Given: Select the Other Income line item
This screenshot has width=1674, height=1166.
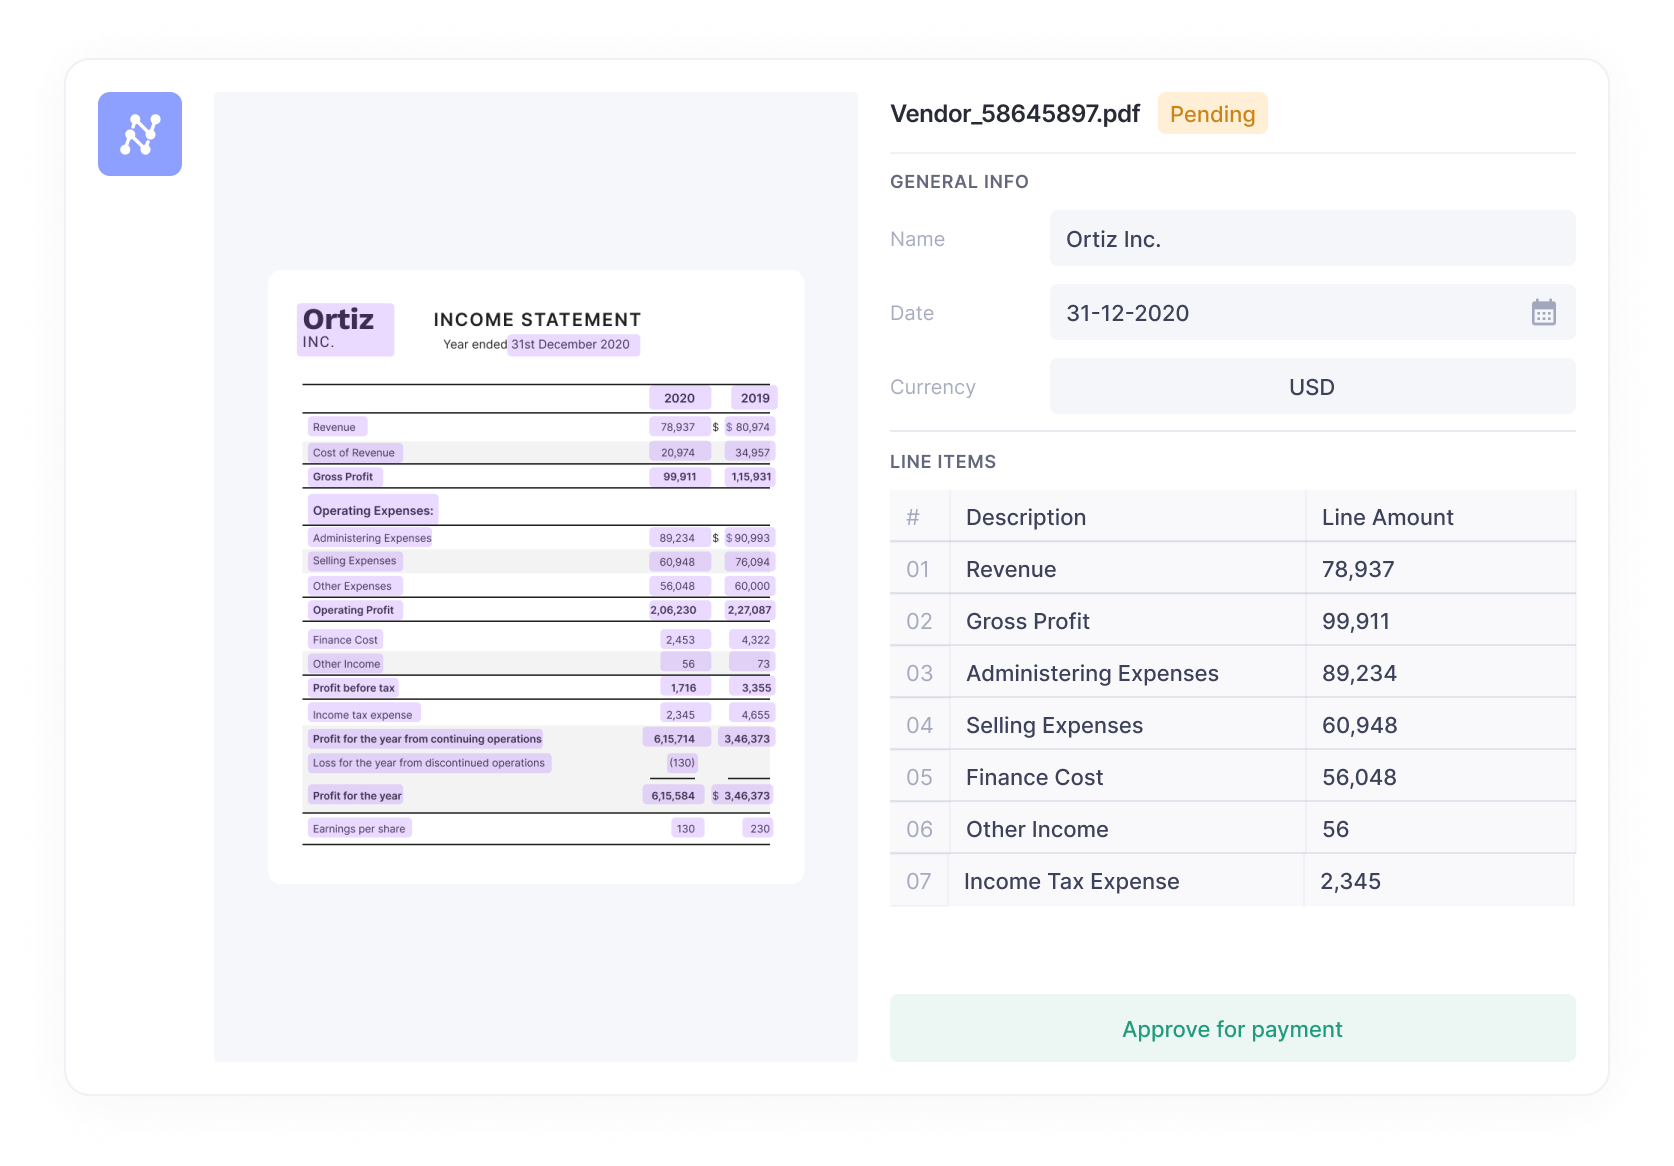Looking at the screenshot, I should point(1037,829).
